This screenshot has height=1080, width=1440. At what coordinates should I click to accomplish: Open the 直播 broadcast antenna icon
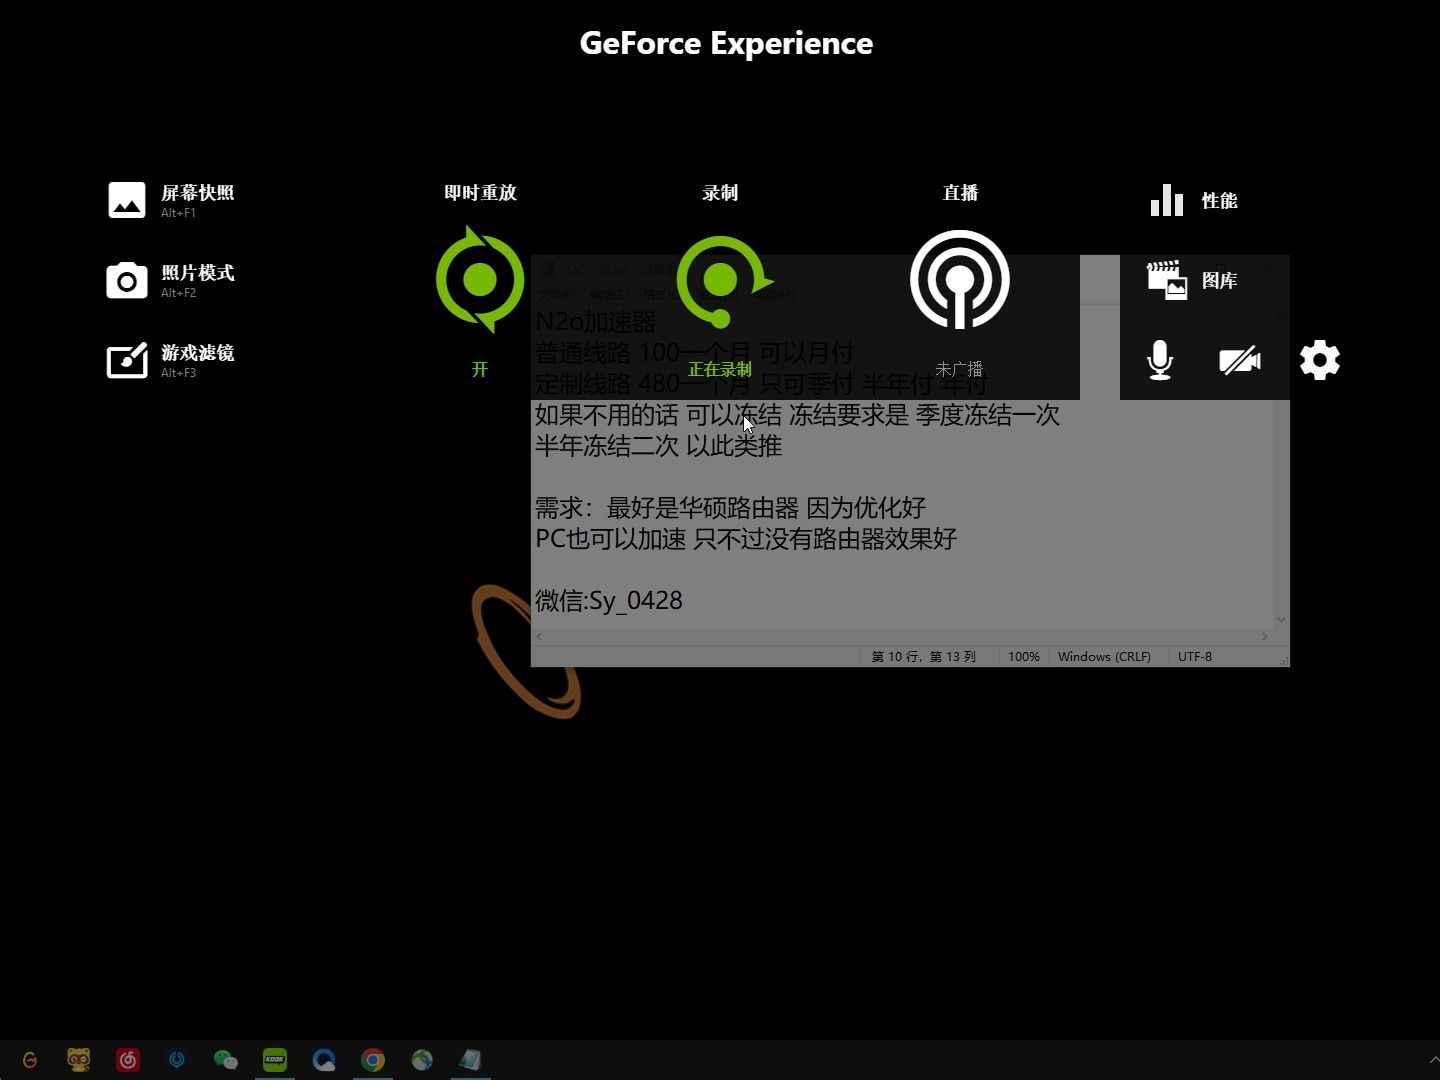[x=960, y=280]
